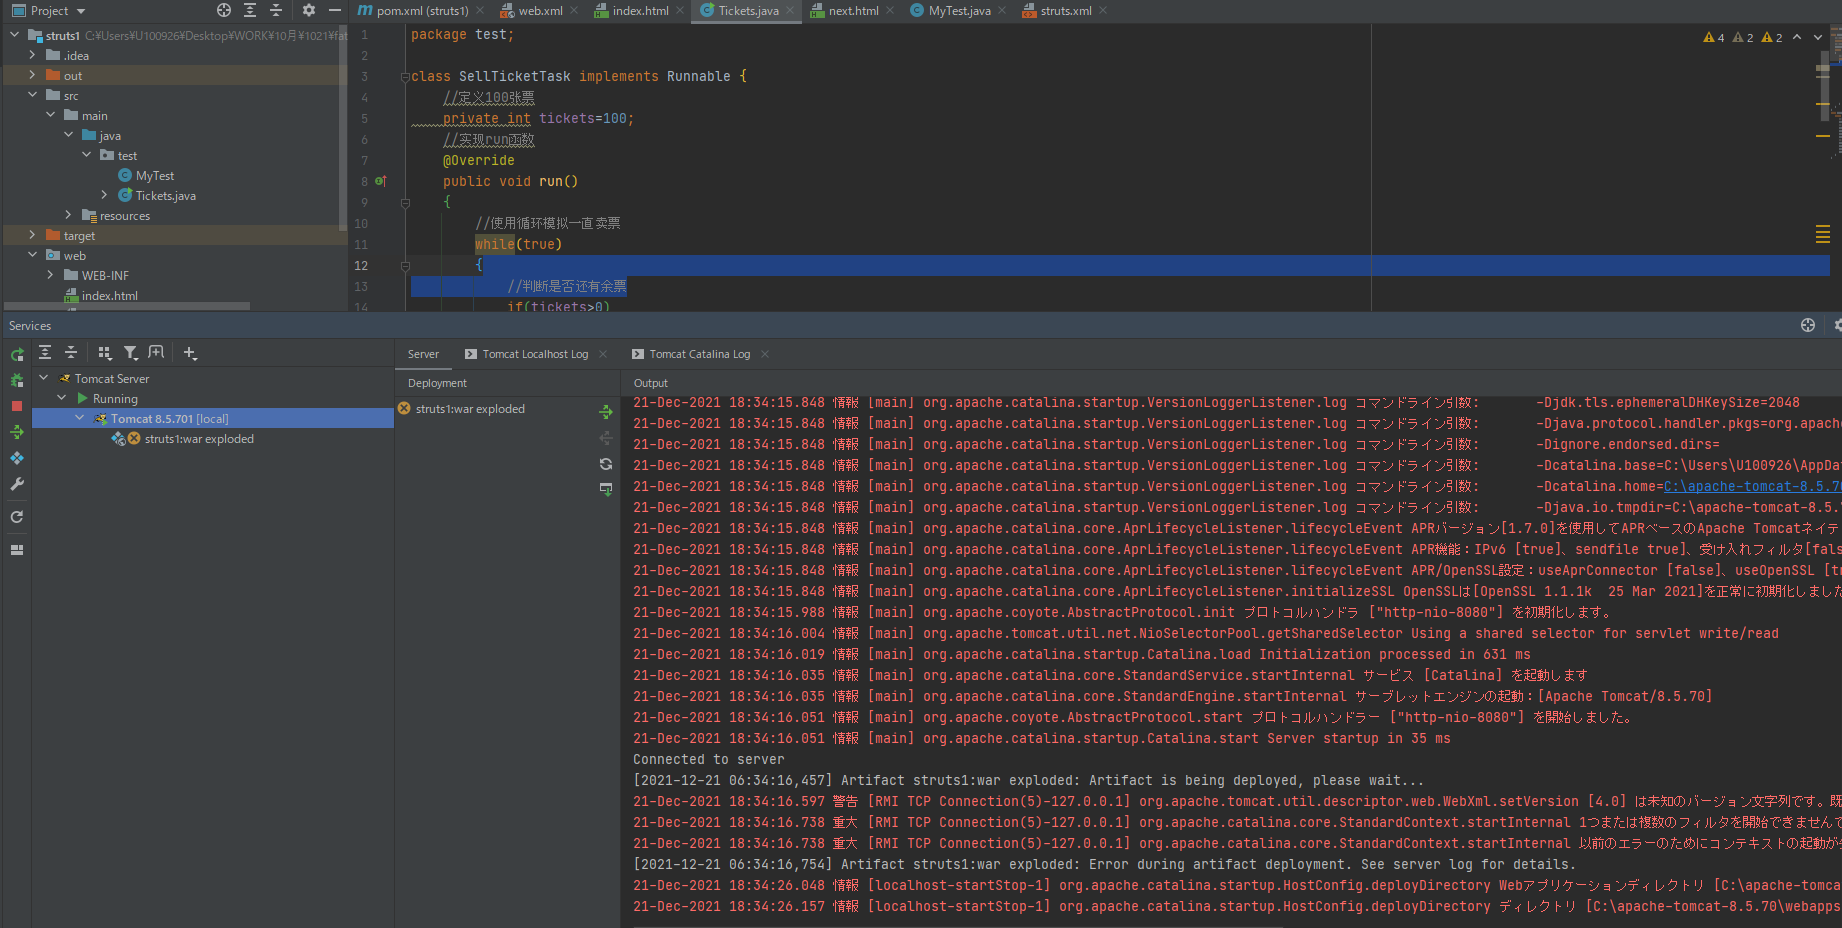Toggle code folding at class SellTicketTask line
This screenshot has width=1842, height=928.
tap(405, 77)
